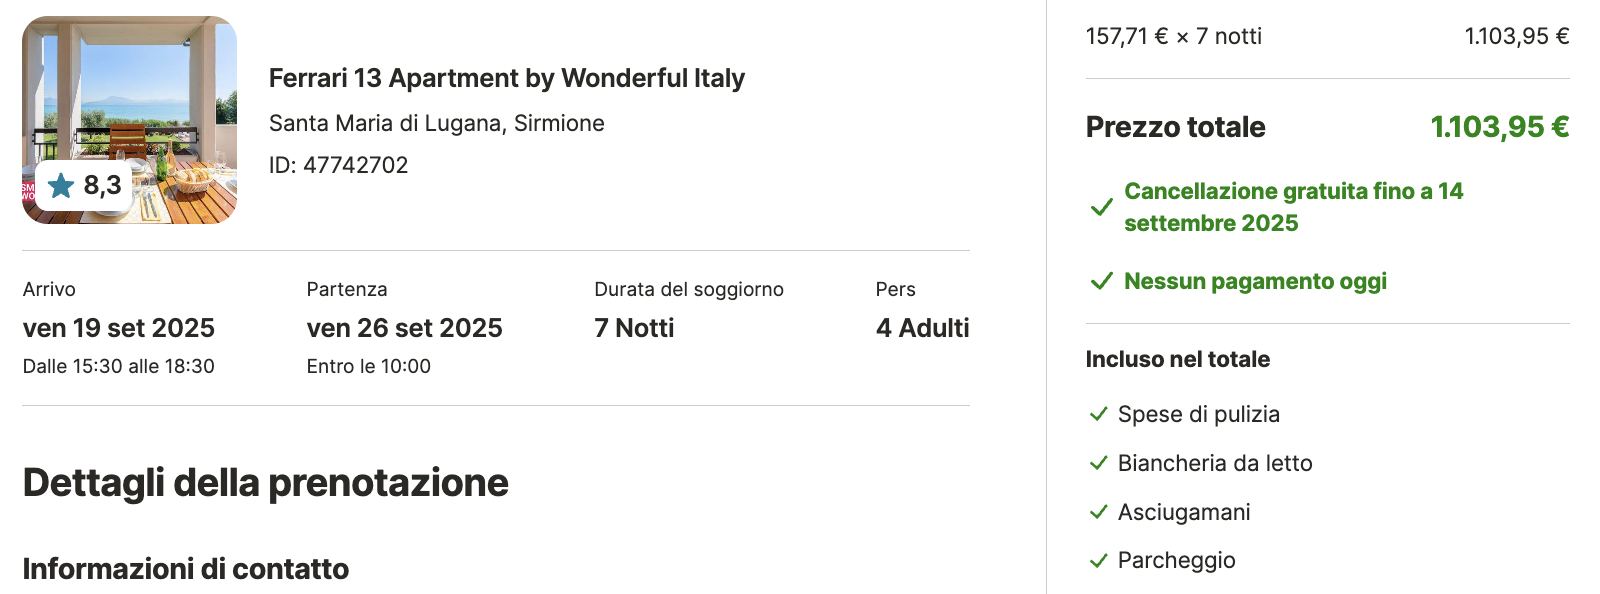
Task: Click the 8,3 rating badge
Action: (x=84, y=185)
